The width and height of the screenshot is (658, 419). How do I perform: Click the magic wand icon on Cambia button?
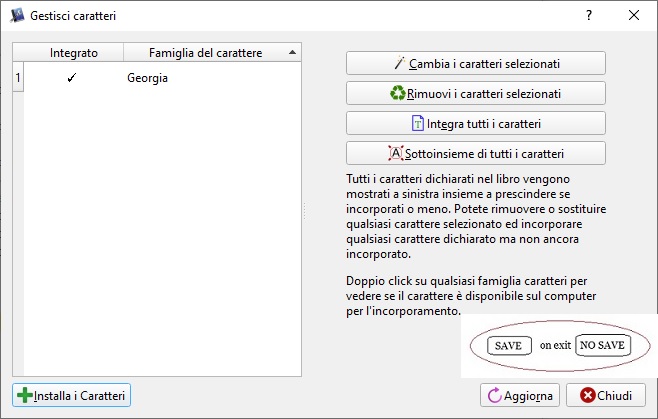[x=400, y=63]
